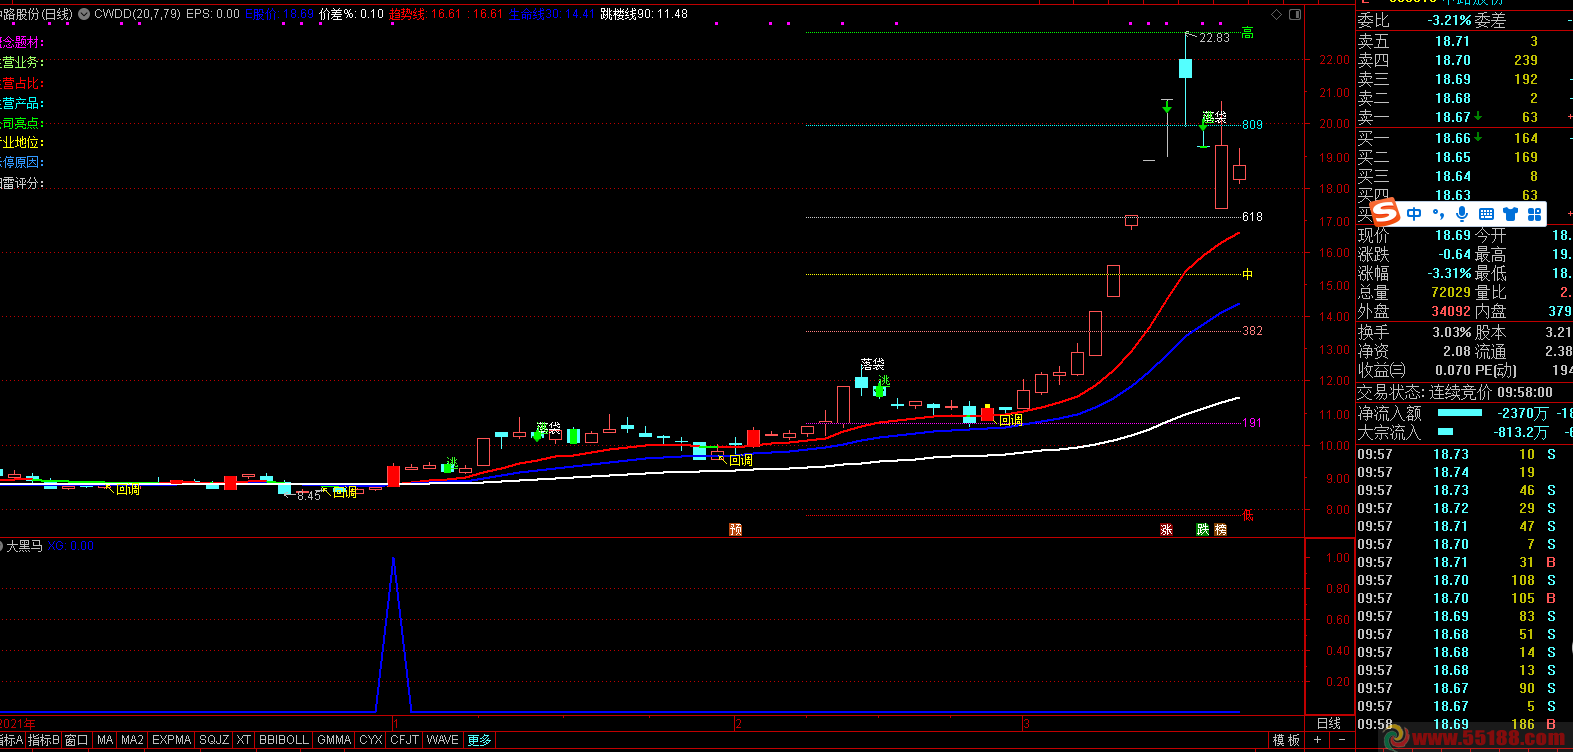Switch indicator to CYX

[x=371, y=740]
